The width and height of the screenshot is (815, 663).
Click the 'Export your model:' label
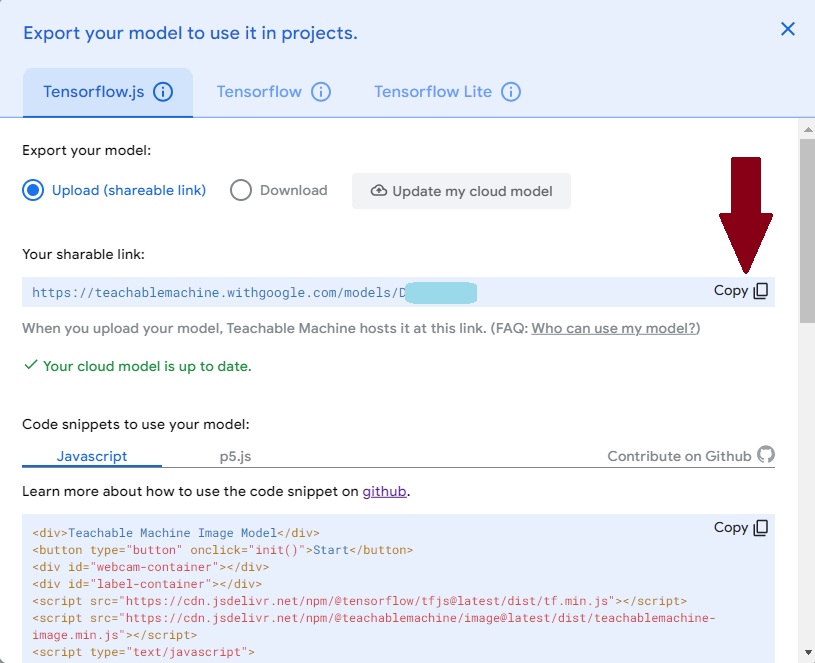pos(86,151)
